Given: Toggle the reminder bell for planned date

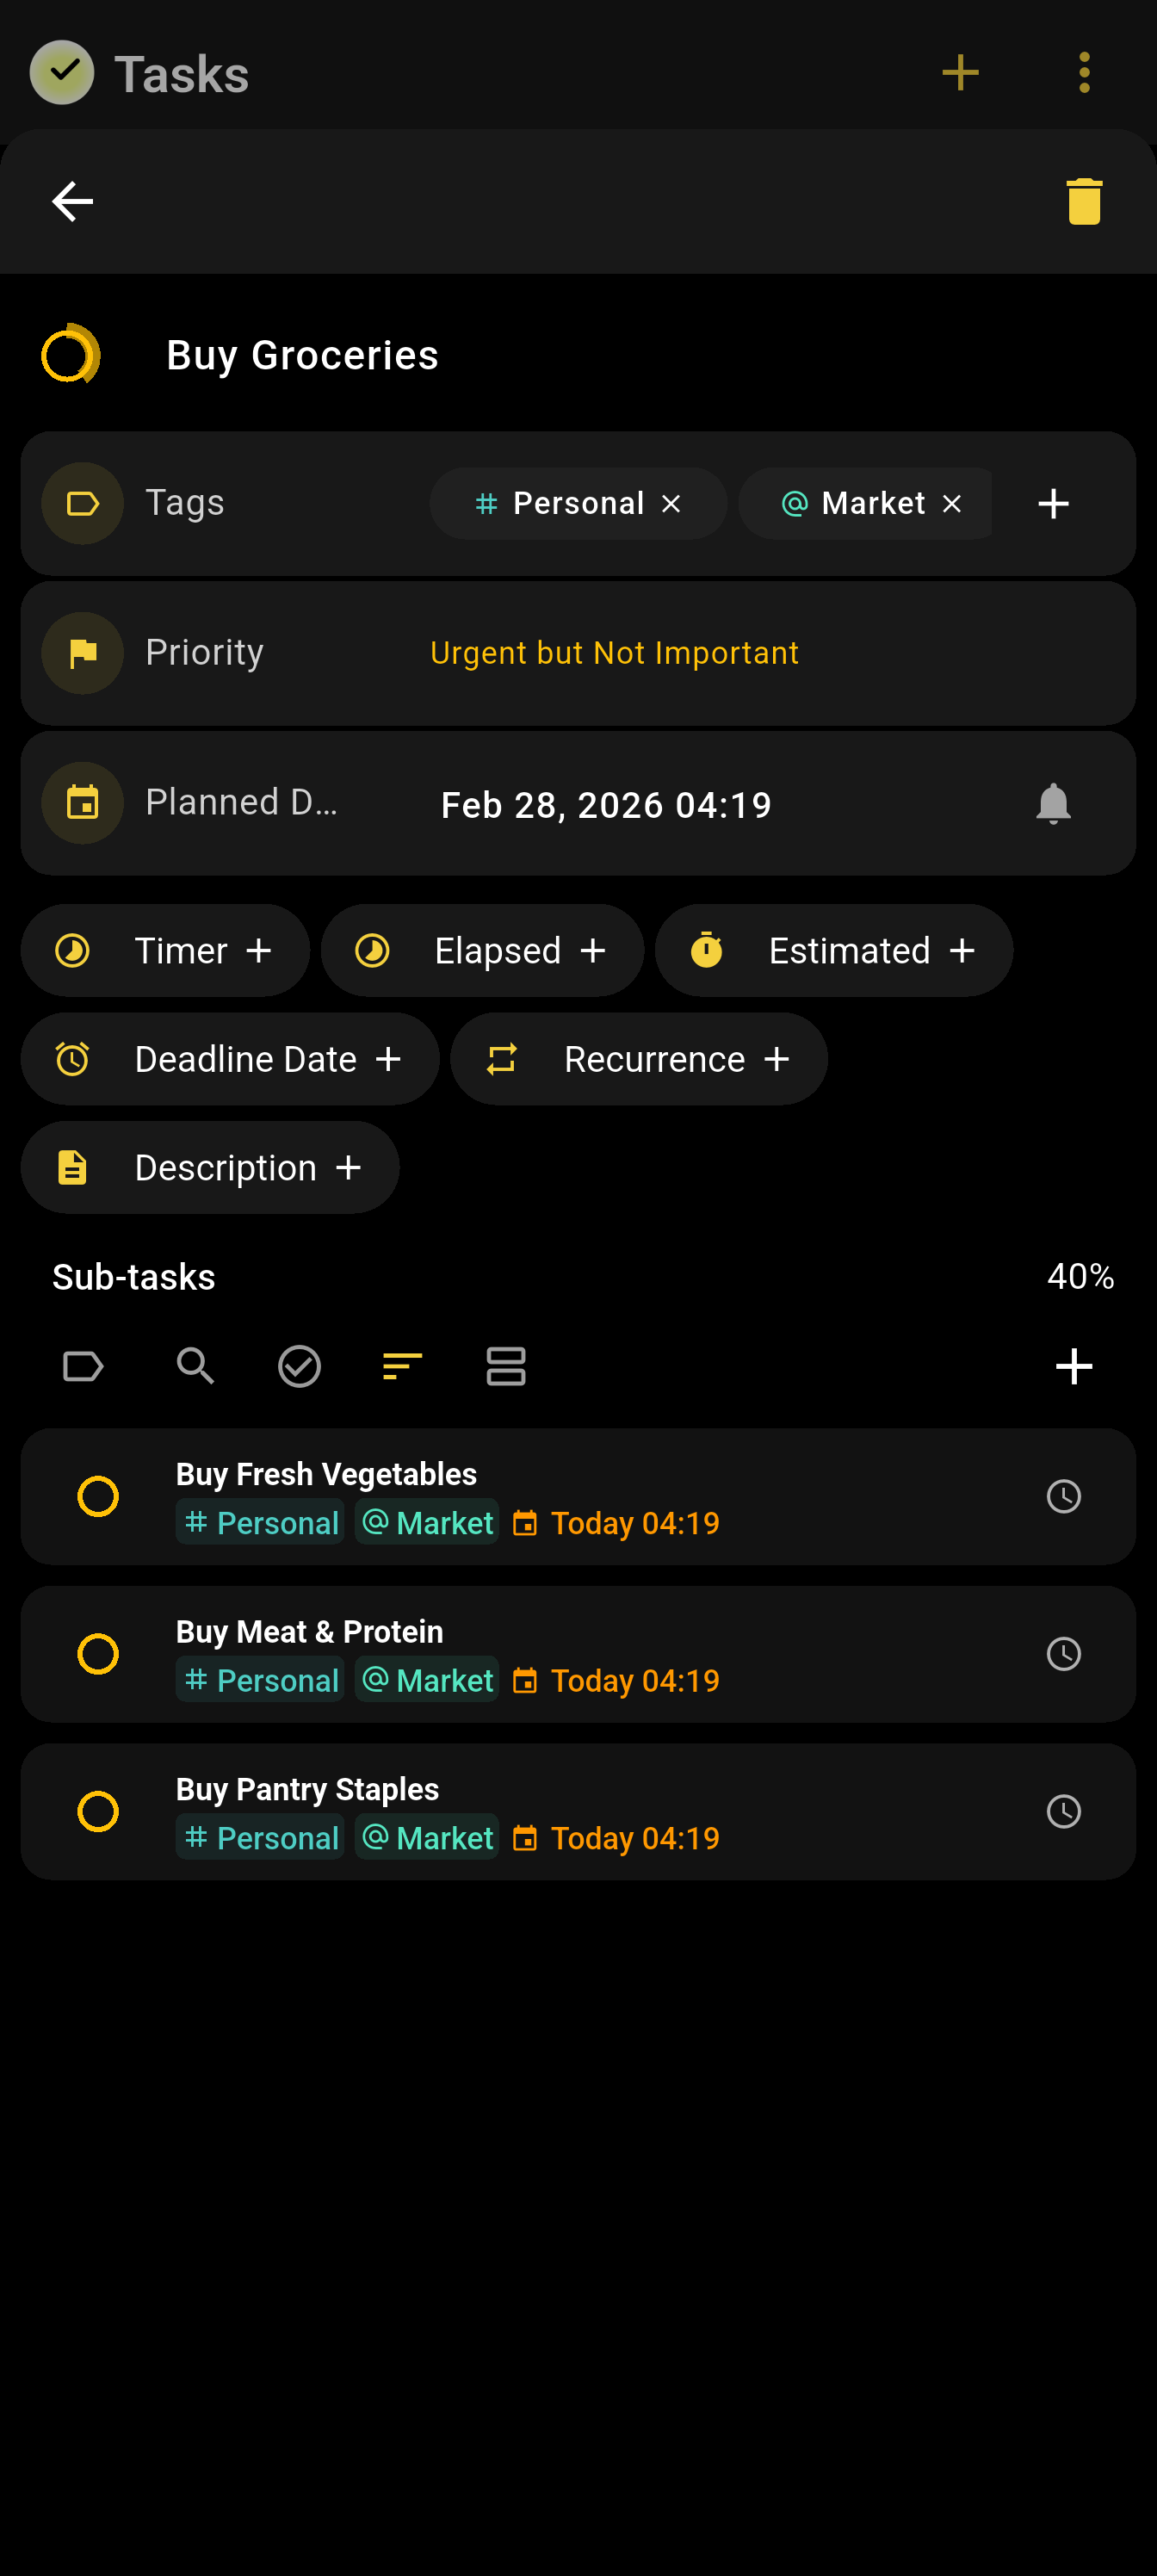Looking at the screenshot, I should click(x=1053, y=803).
